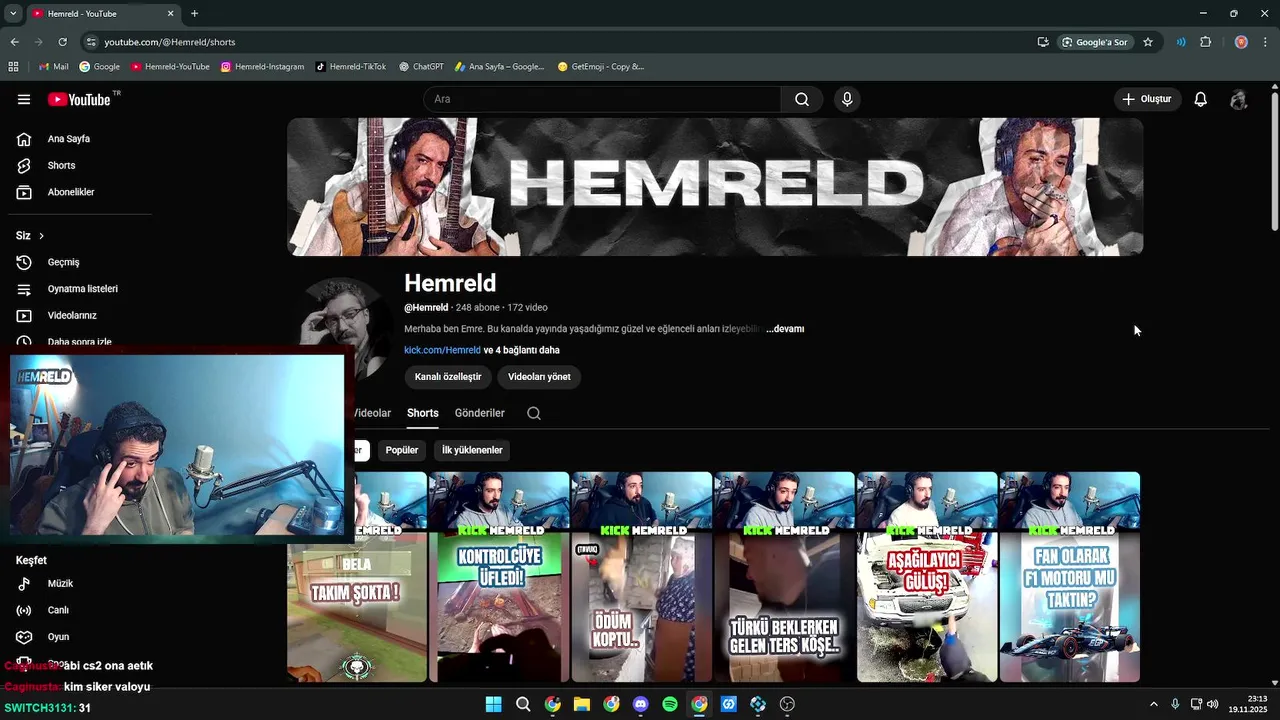Open OBS Studio from taskbar
Viewport: 1280px width, 720px height.
(x=787, y=704)
